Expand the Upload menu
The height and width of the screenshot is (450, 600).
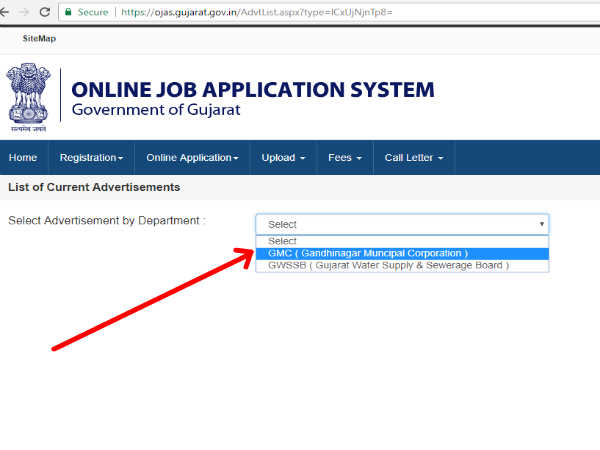point(283,158)
